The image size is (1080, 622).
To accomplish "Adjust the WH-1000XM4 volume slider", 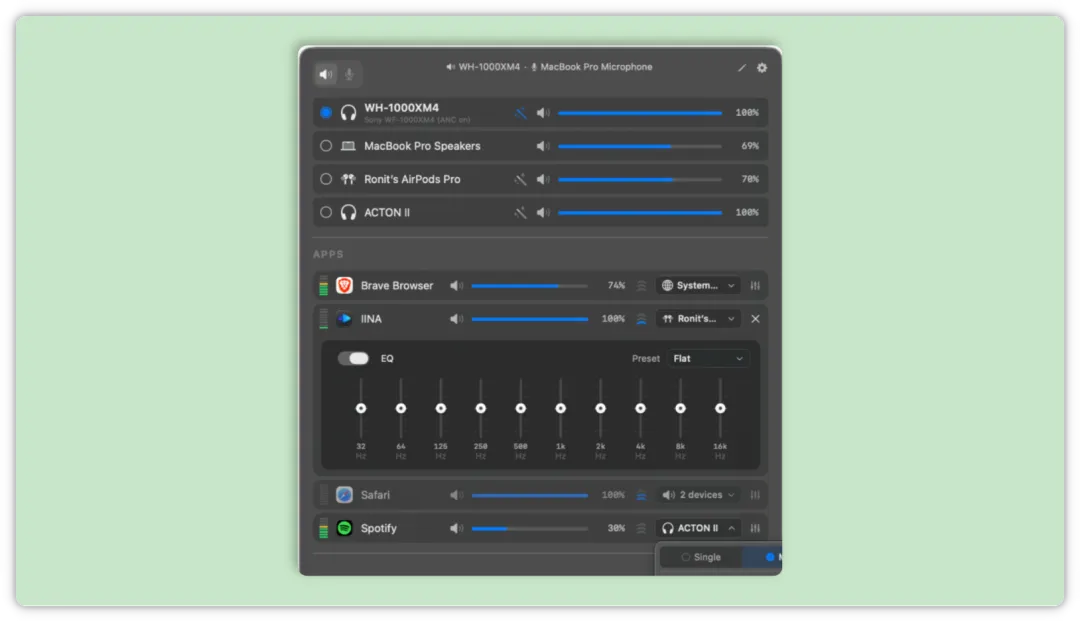I will (640, 112).
